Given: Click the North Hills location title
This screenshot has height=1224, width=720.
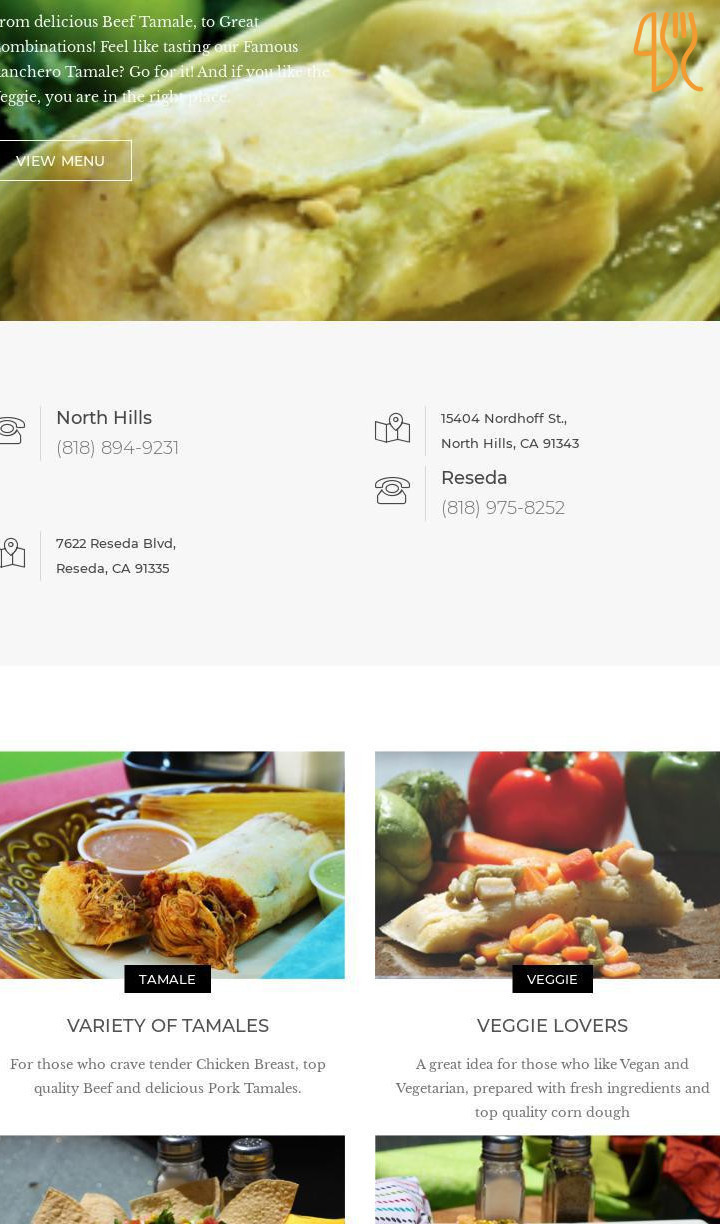Looking at the screenshot, I should tap(104, 418).
